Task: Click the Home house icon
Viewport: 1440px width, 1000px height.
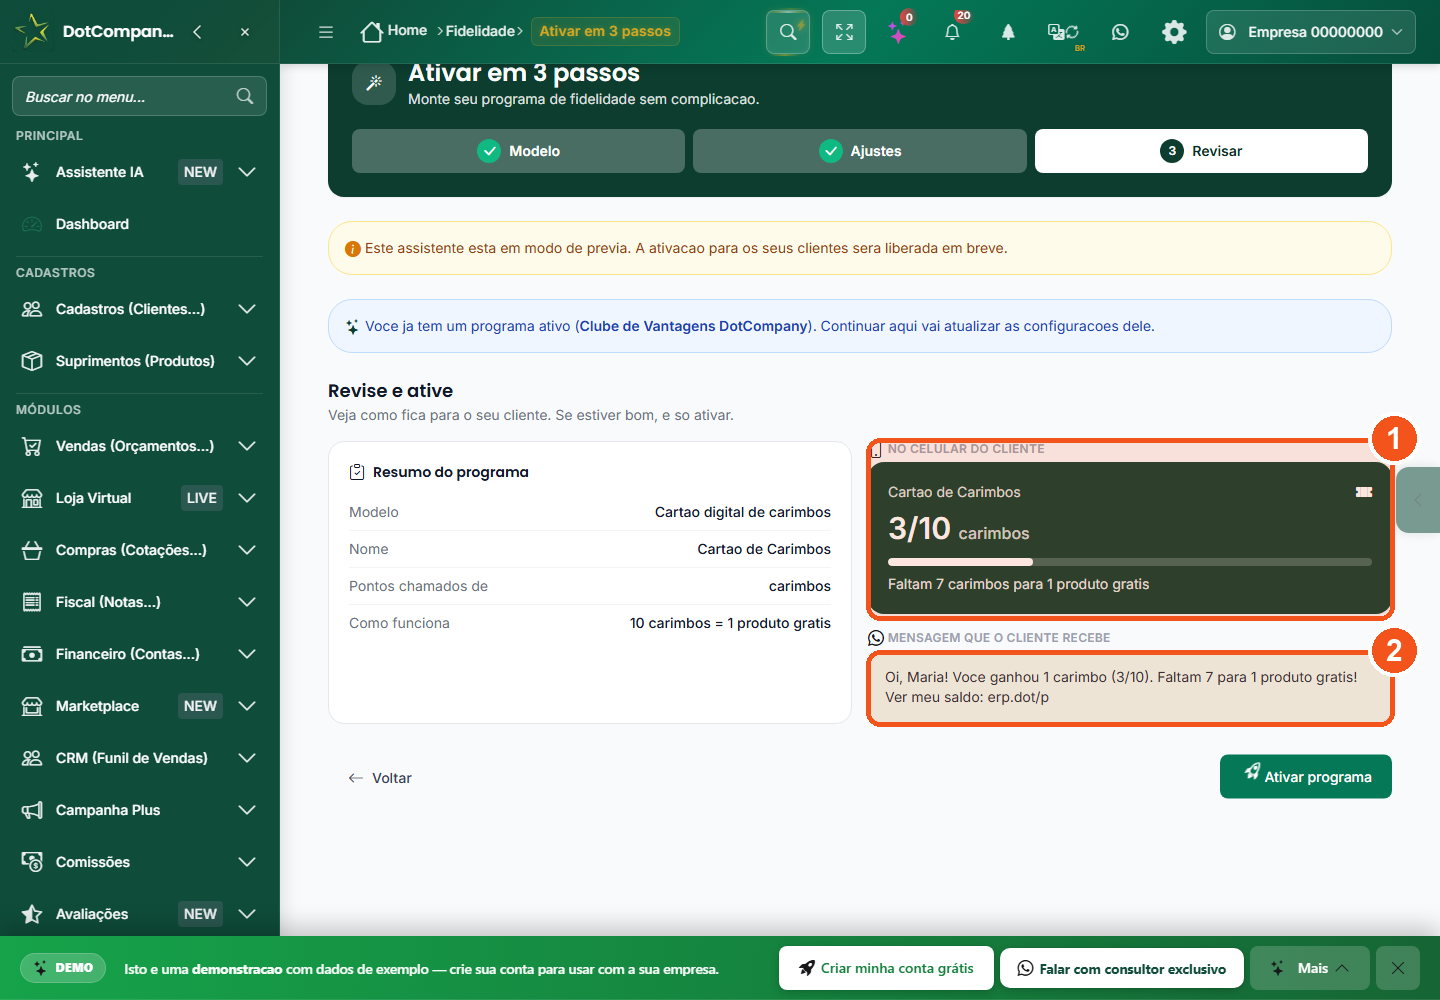Action: [371, 32]
